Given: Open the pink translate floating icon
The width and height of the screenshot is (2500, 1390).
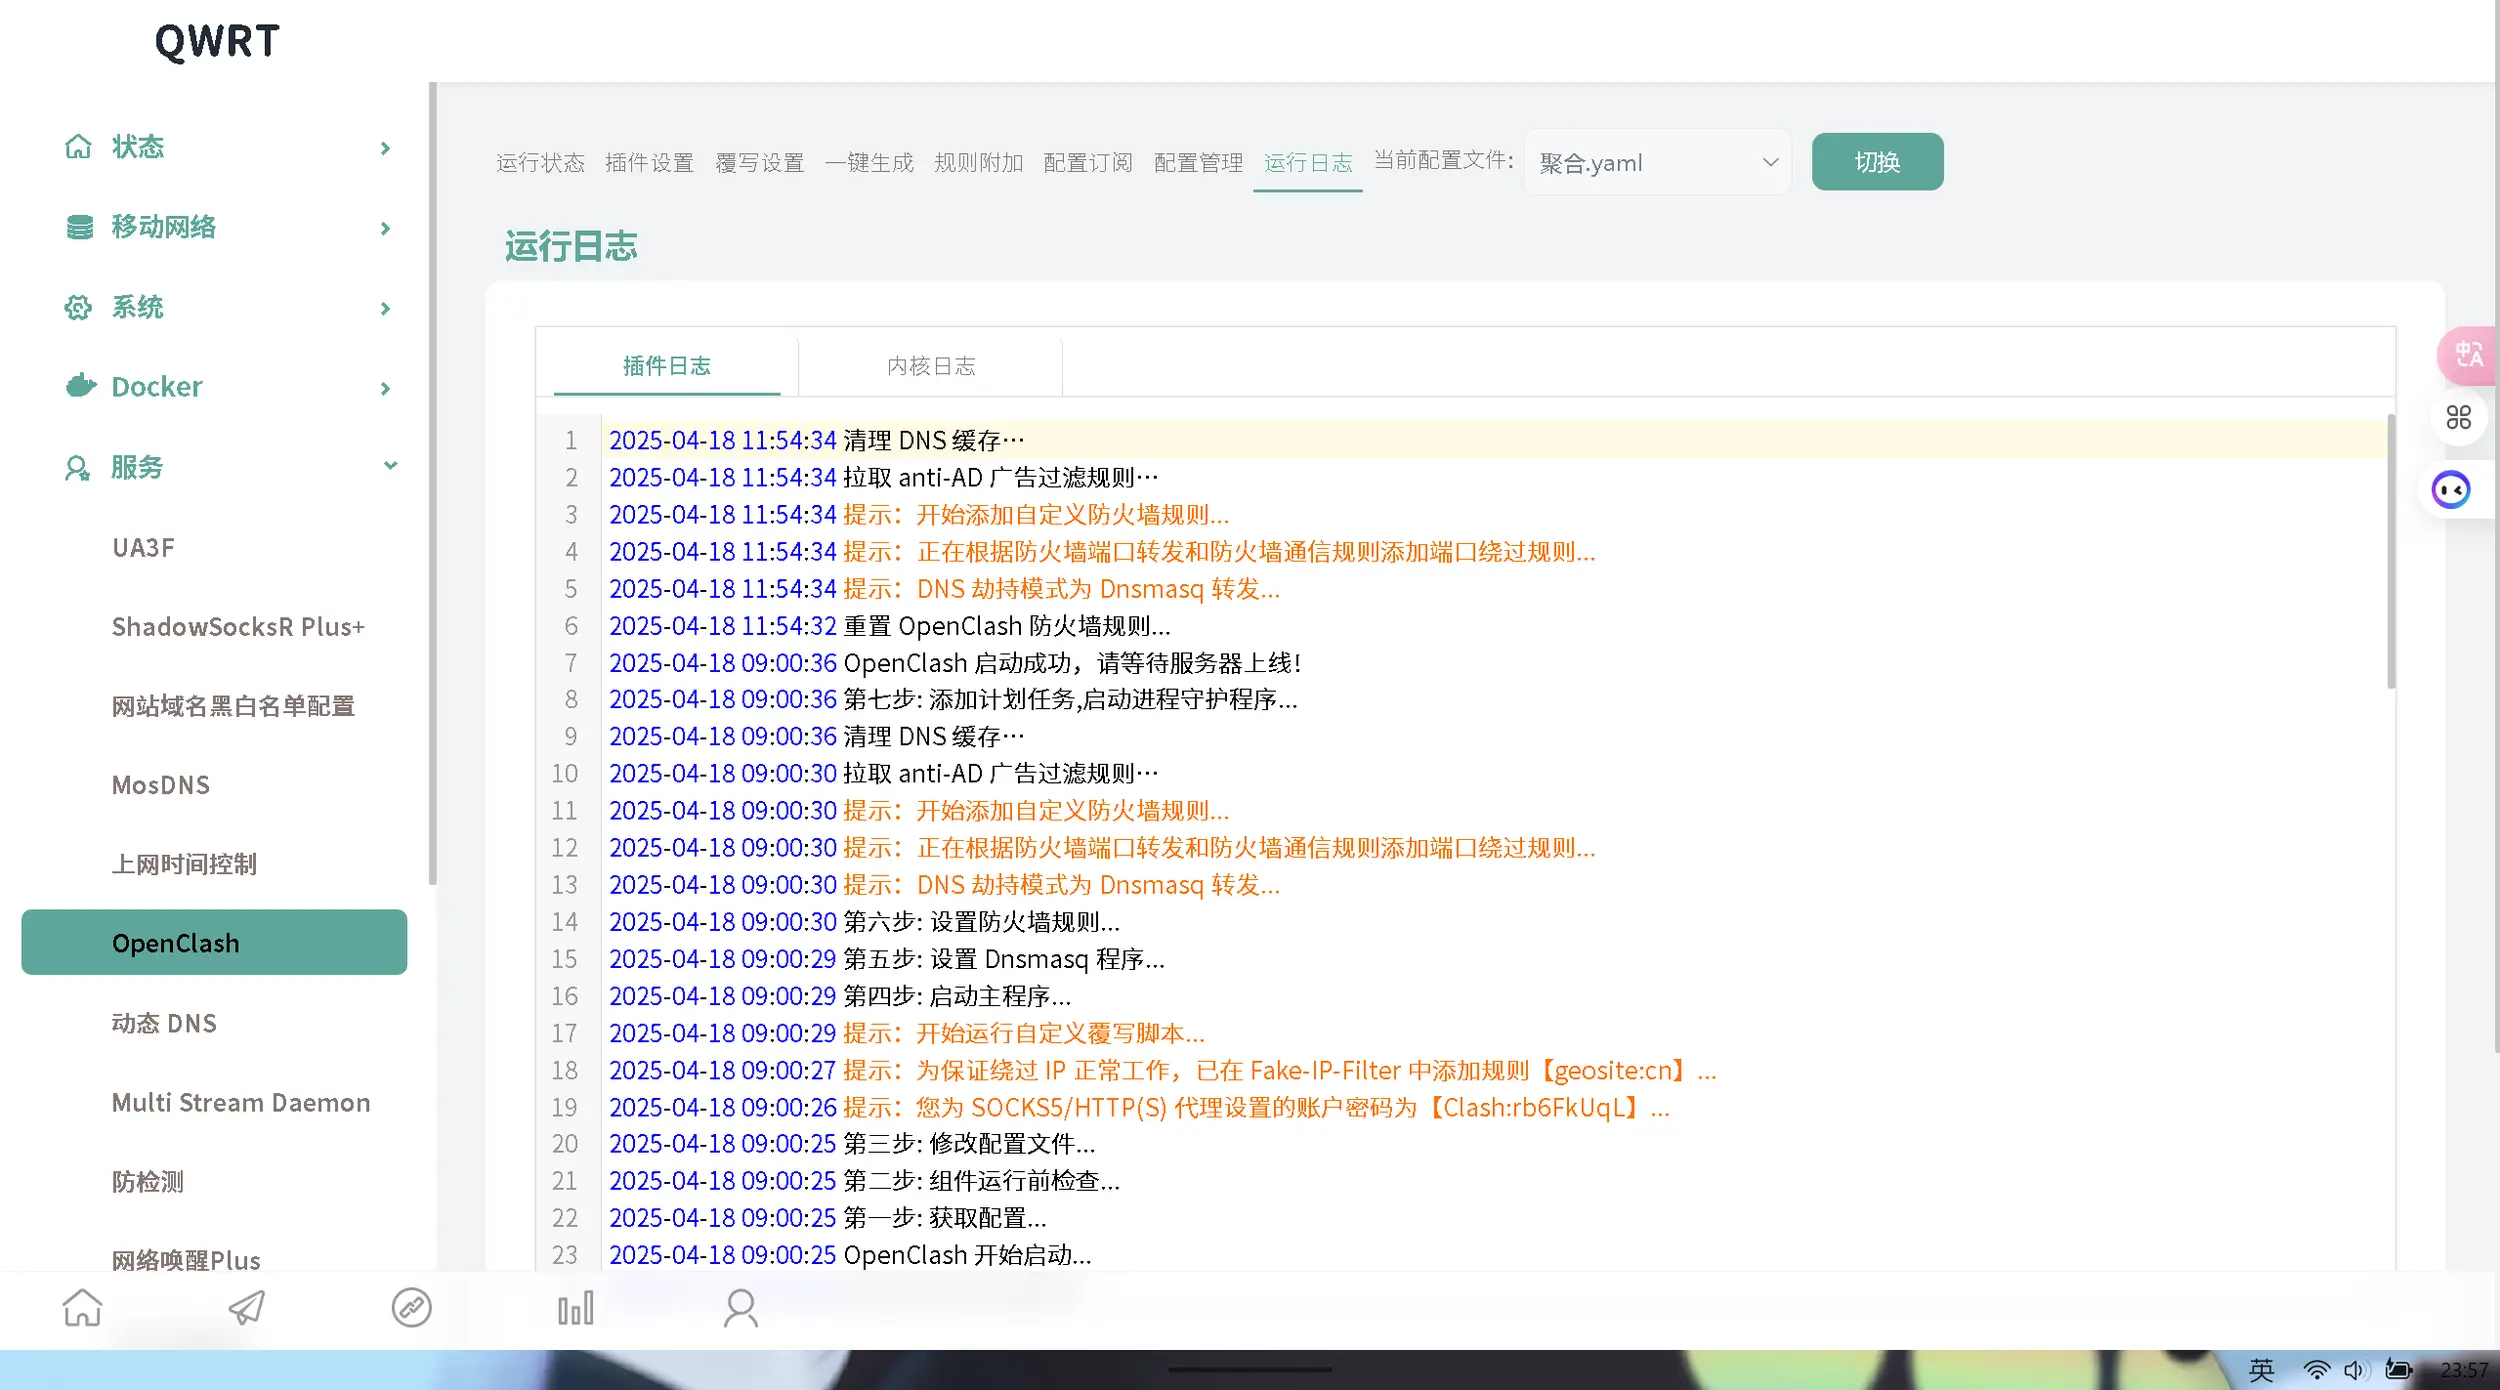Looking at the screenshot, I should pyautogui.click(x=2467, y=355).
